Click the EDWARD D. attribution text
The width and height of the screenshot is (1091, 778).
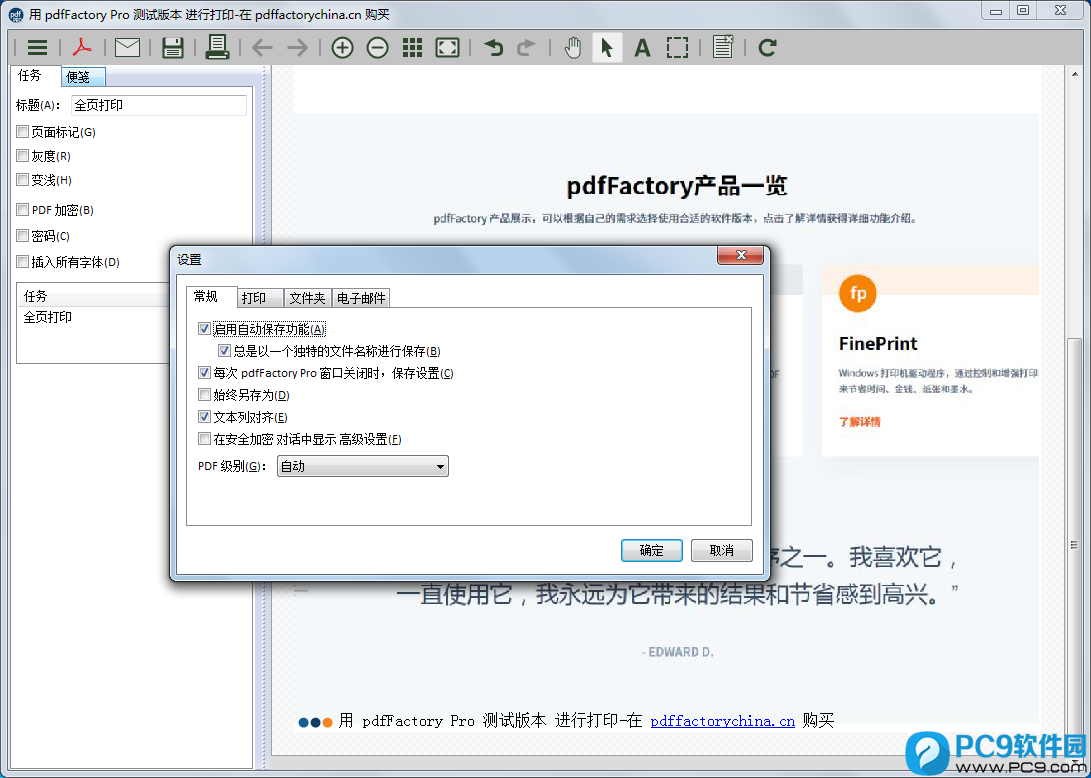click(678, 652)
